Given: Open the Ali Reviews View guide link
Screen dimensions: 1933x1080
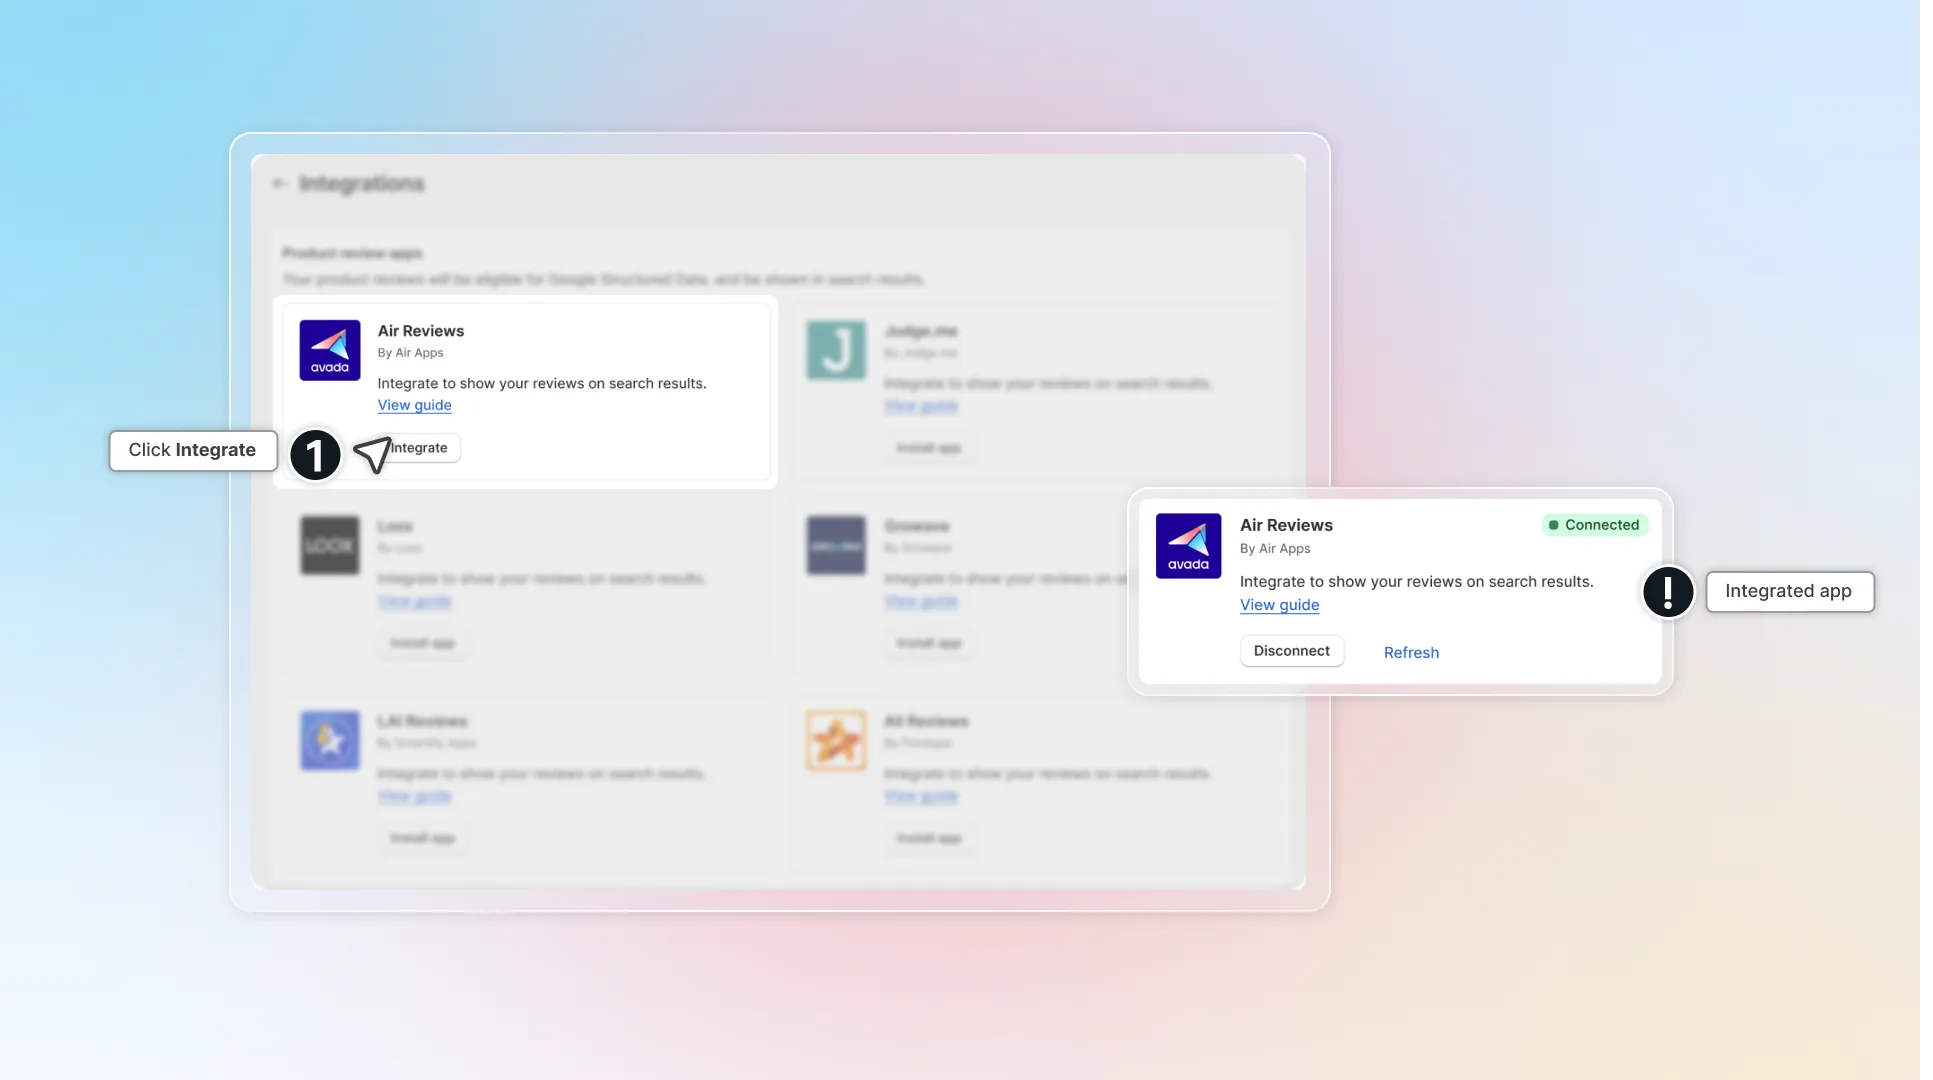Looking at the screenshot, I should (x=921, y=796).
